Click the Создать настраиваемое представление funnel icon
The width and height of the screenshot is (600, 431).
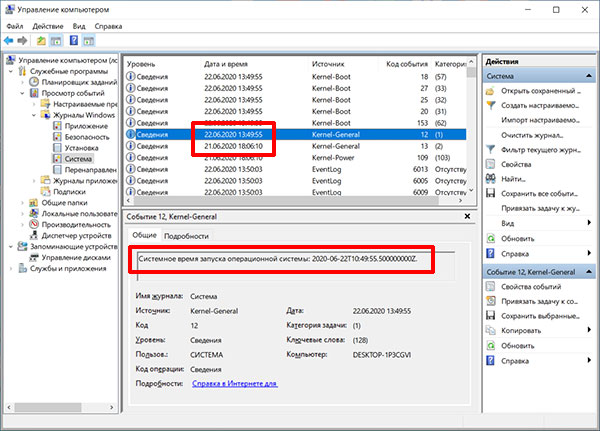(x=491, y=105)
